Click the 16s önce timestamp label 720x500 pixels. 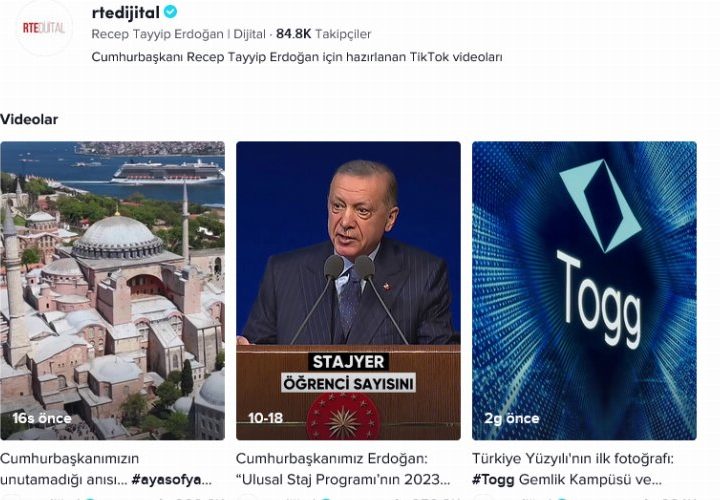(42, 418)
